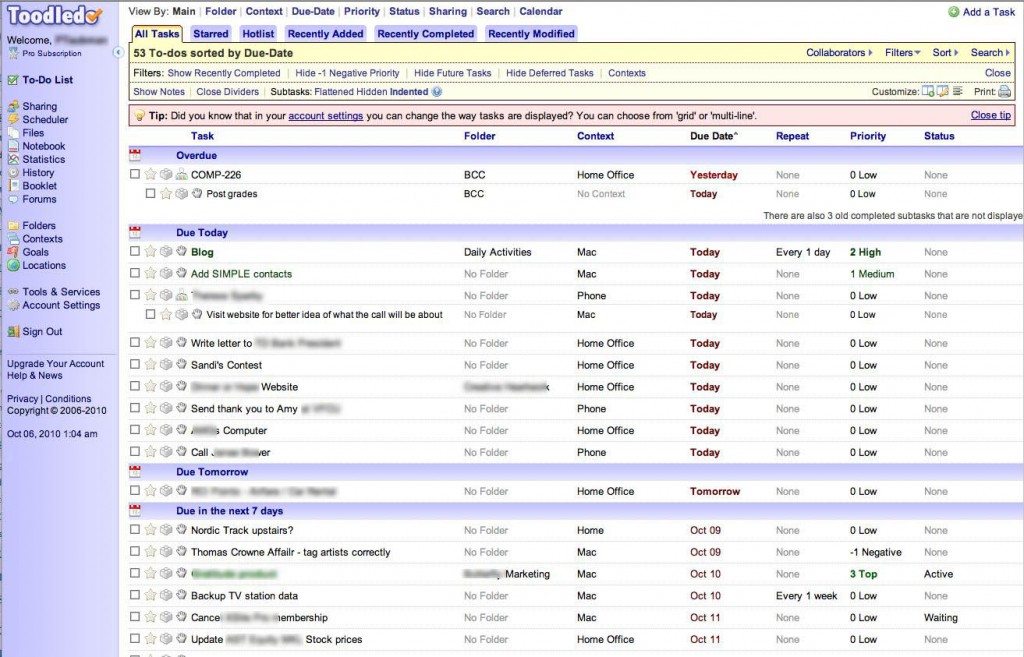Click Show Recently Completed filter
The image size is (1024, 657).
(224, 73)
